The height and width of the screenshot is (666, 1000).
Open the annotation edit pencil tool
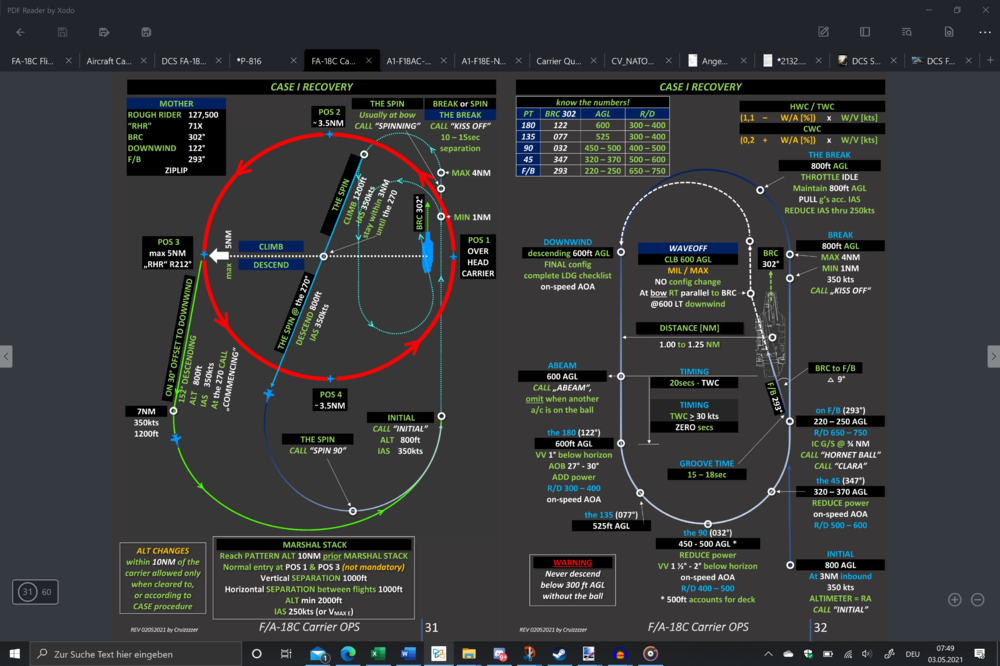click(x=823, y=32)
